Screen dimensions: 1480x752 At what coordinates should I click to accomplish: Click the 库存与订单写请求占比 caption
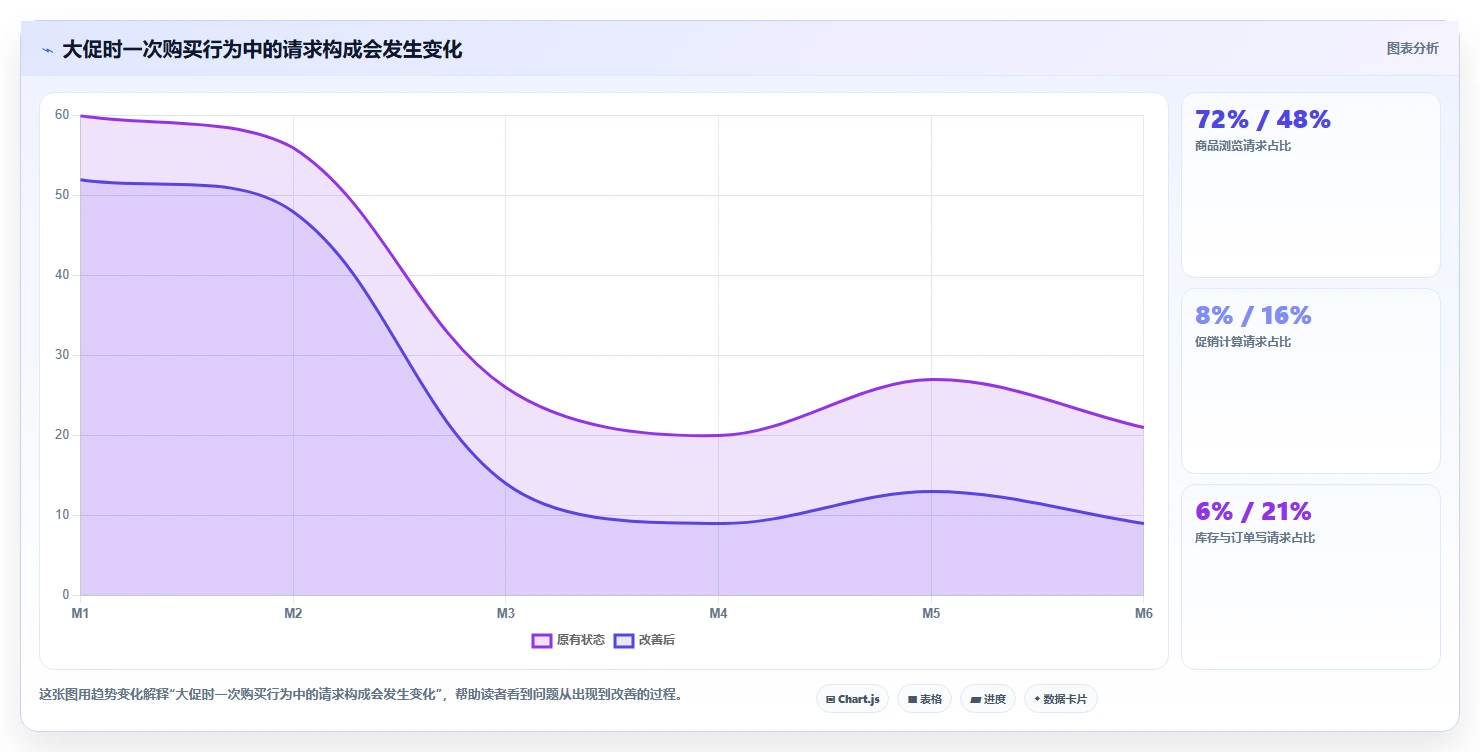(1255, 538)
